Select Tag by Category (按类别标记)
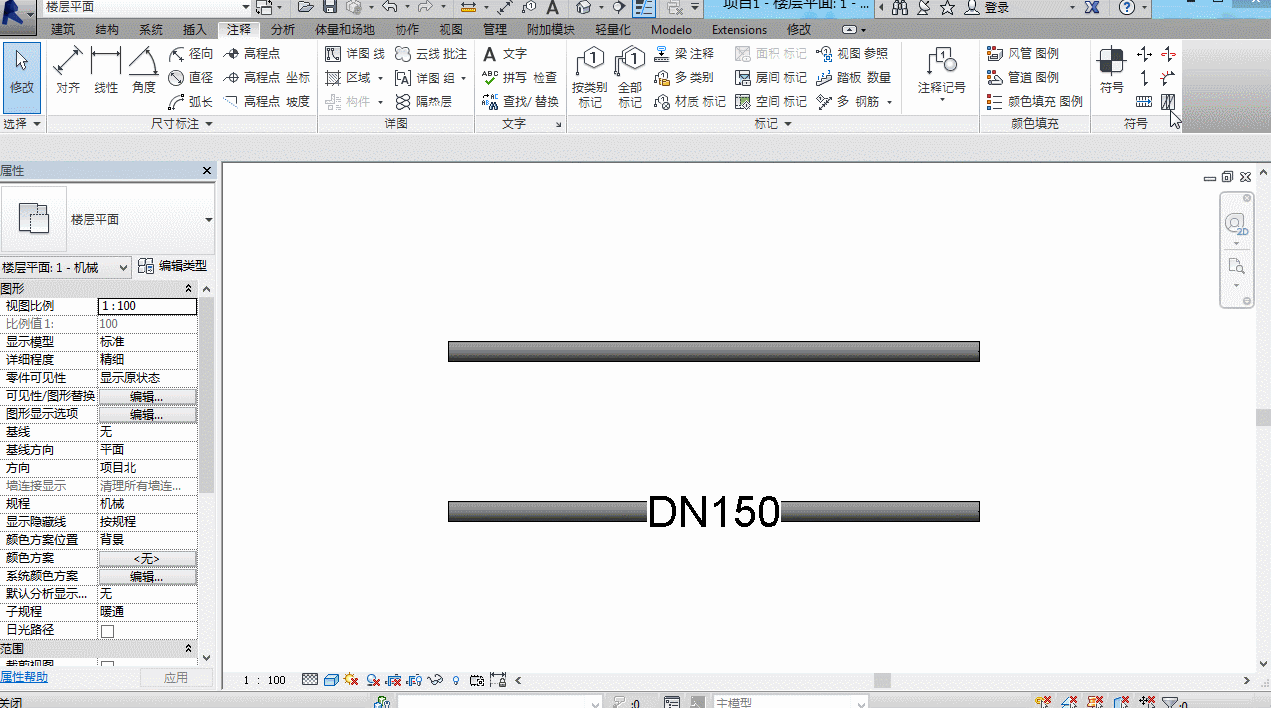The image size is (1271, 708). click(x=590, y=77)
